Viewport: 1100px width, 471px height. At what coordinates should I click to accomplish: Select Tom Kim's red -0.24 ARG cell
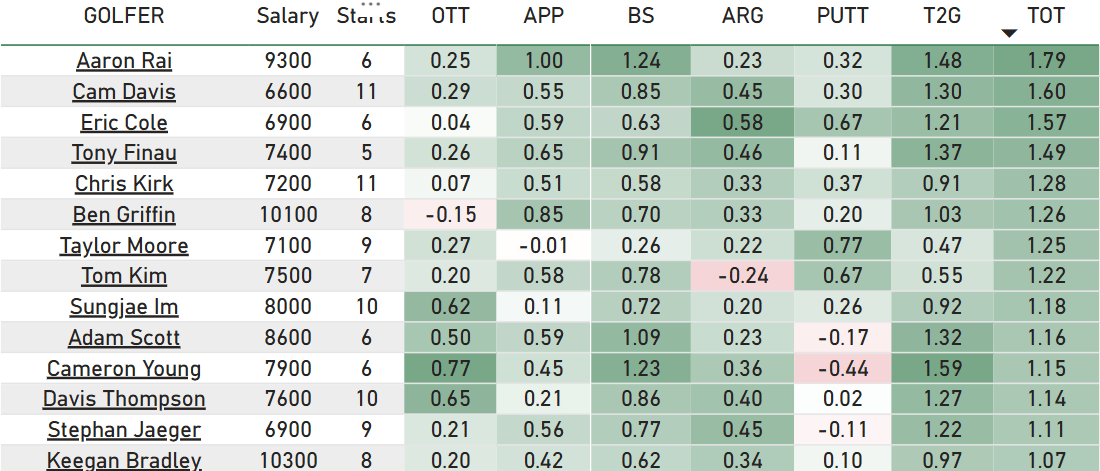coord(742,276)
